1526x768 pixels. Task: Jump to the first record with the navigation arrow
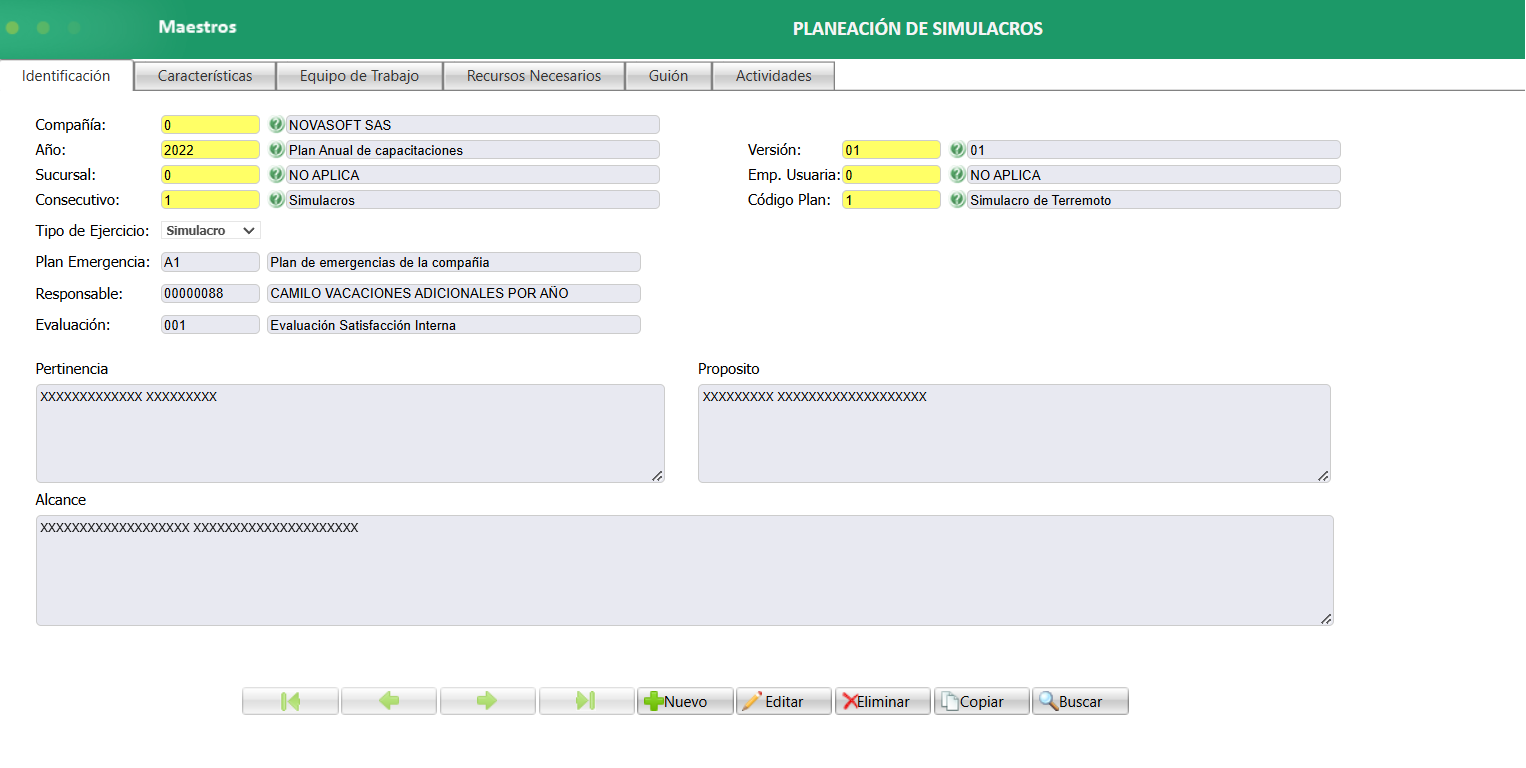pyautogui.click(x=290, y=700)
